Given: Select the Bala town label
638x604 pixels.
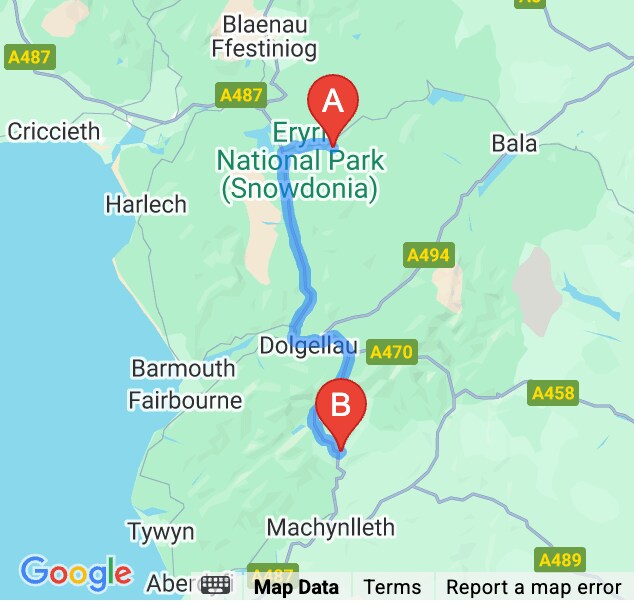Looking at the screenshot, I should click(x=514, y=144).
